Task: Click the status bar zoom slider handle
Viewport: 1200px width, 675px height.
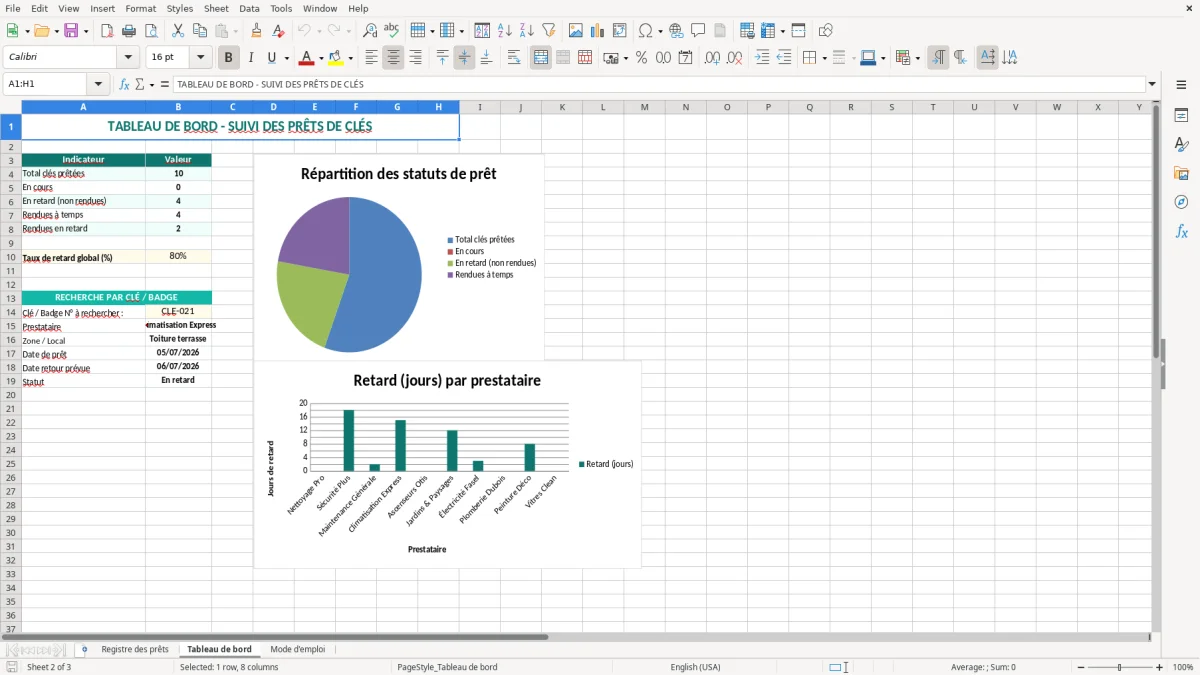Action: click(x=1120, y=667)
